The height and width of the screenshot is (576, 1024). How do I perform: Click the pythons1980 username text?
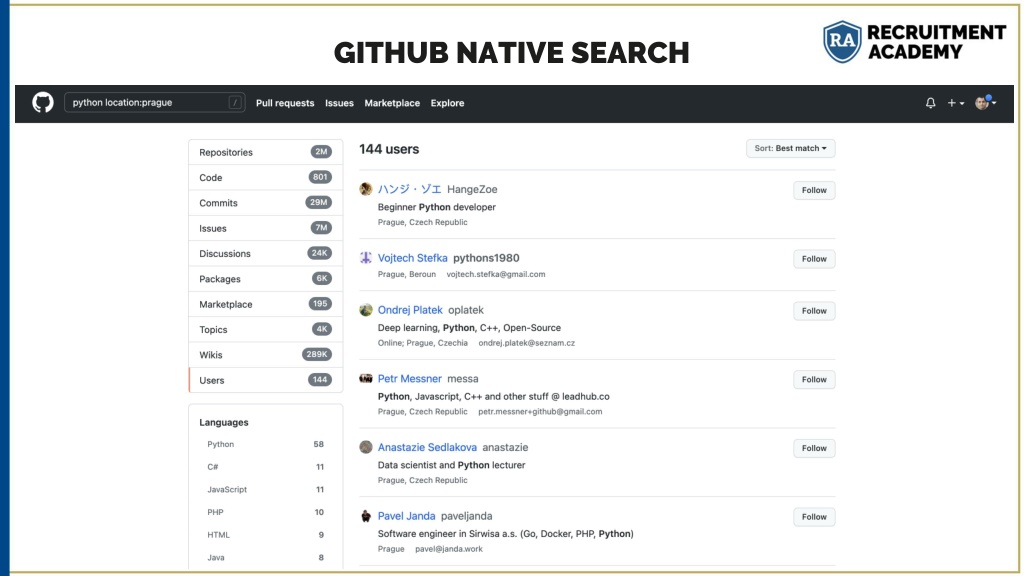[486, 258]
